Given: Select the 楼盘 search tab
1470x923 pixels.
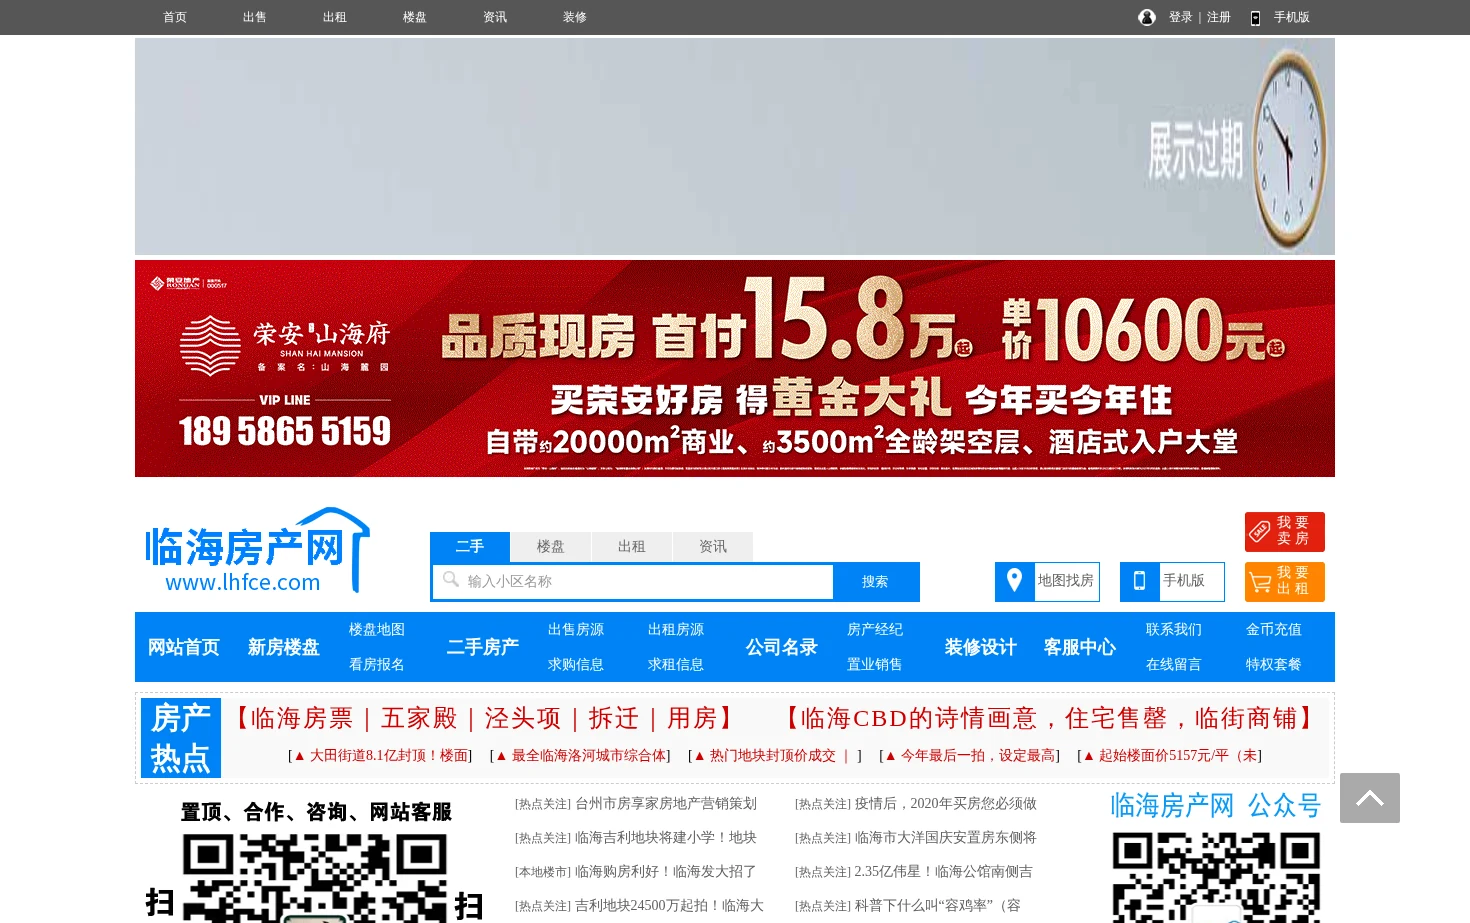Looking at the screenshot, I should (551, 546).
